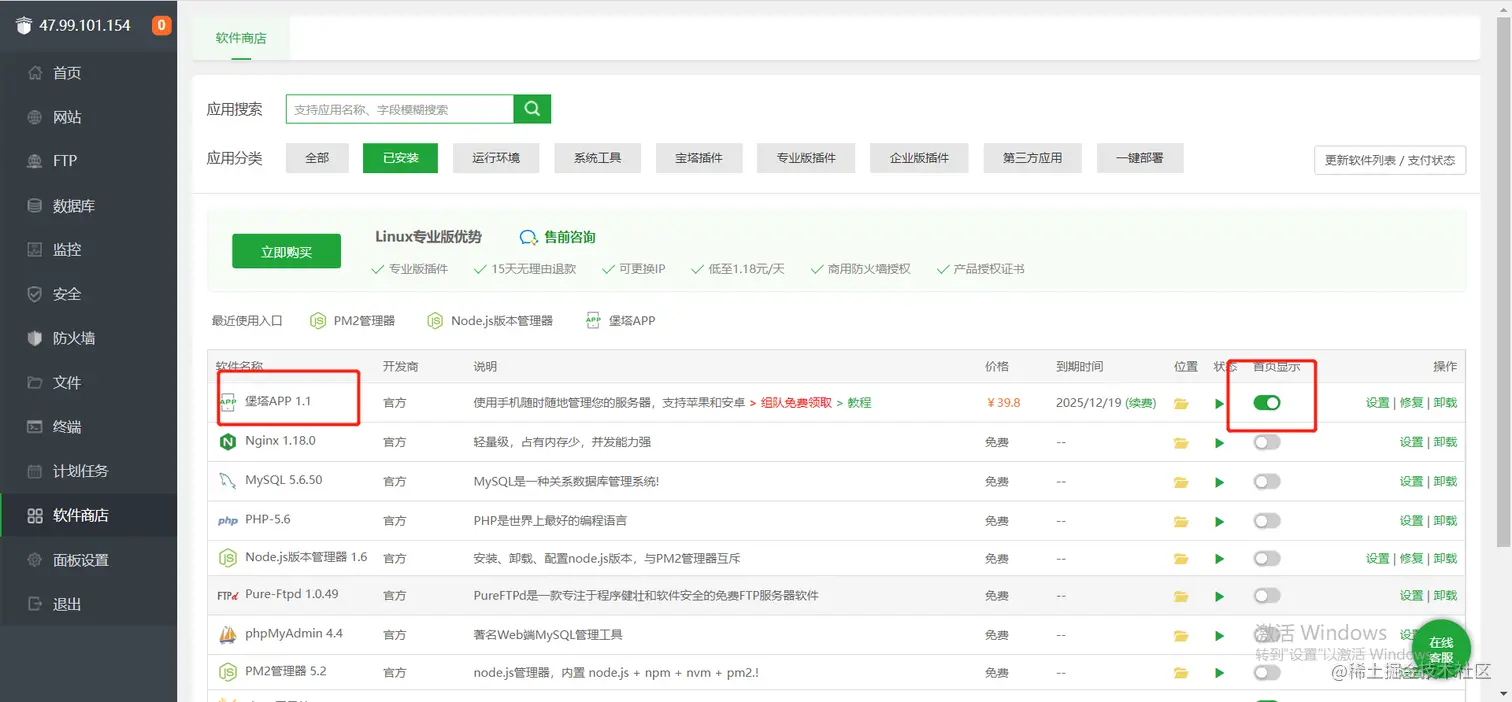
Task: Filter by 第三方应用 category
Action: click(1032, 158)
